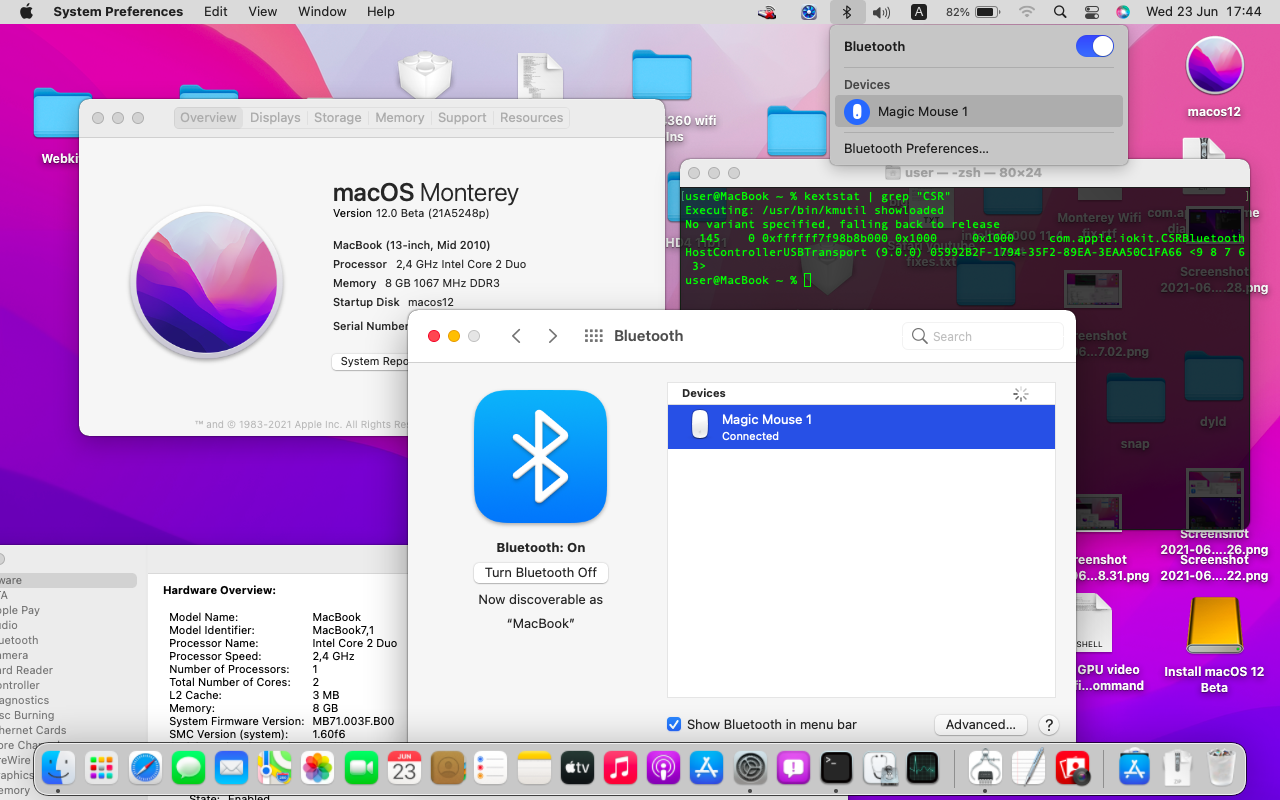Open Disk Utility in the Dock
Viewport: 1280px width, 800px height.
click(x=879, y=768)
